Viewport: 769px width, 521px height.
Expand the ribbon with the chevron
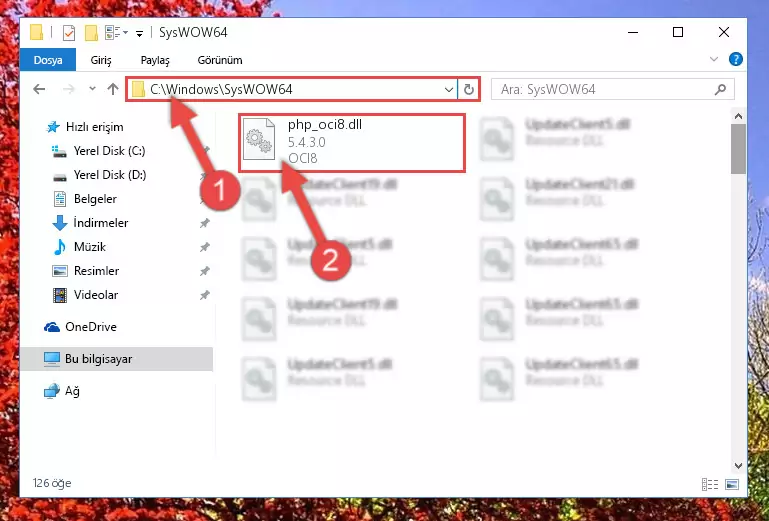[x=714, y=59]
